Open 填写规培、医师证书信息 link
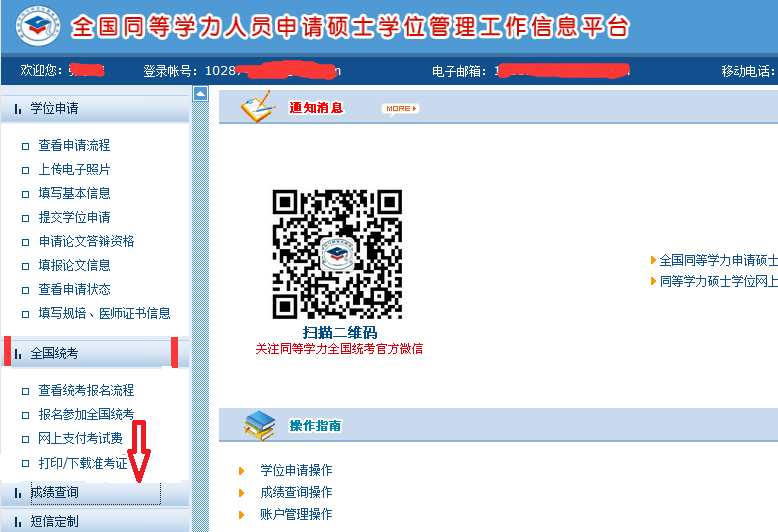This screenshot has width=778, height=532. [105, 314]
